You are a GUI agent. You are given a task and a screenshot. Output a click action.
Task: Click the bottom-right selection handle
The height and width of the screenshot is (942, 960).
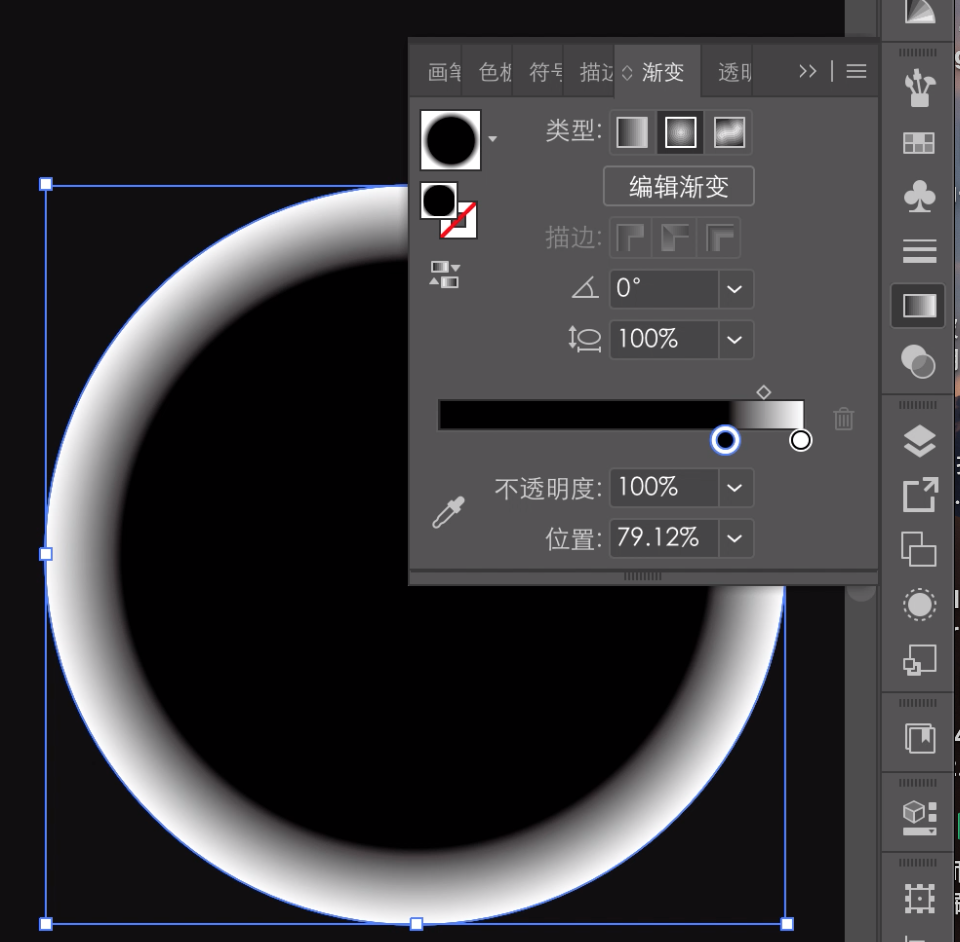pos(787,924)
